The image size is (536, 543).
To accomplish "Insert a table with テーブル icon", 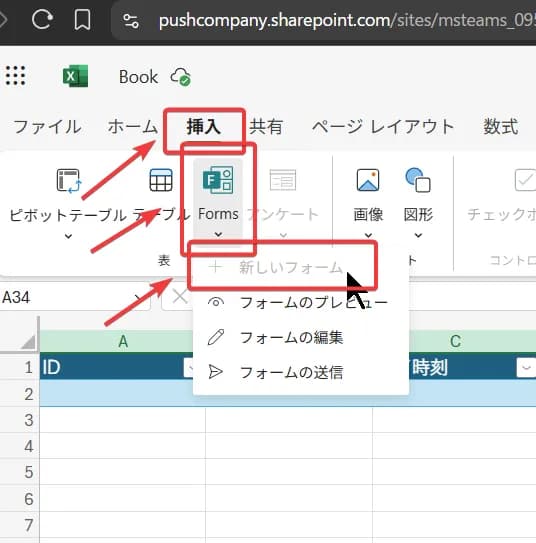I will (x=161, y=180).
